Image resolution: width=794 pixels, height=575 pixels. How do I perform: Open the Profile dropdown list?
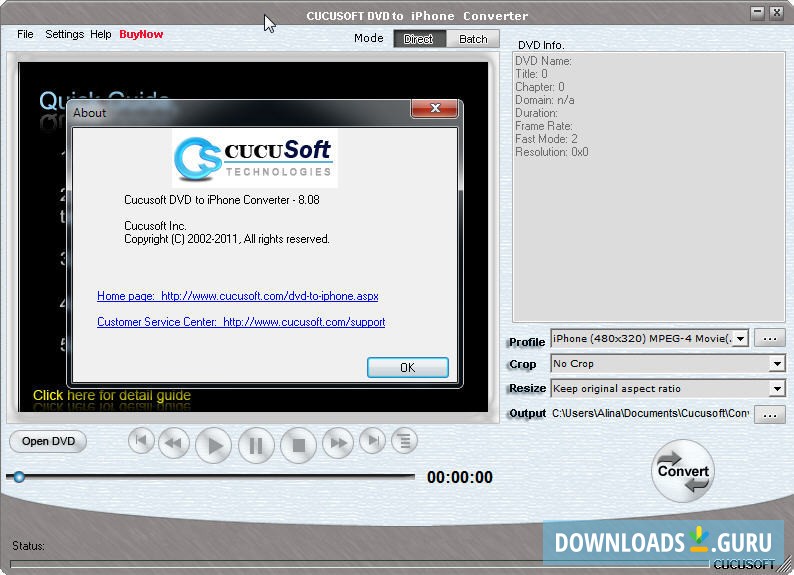pos(740,338)
